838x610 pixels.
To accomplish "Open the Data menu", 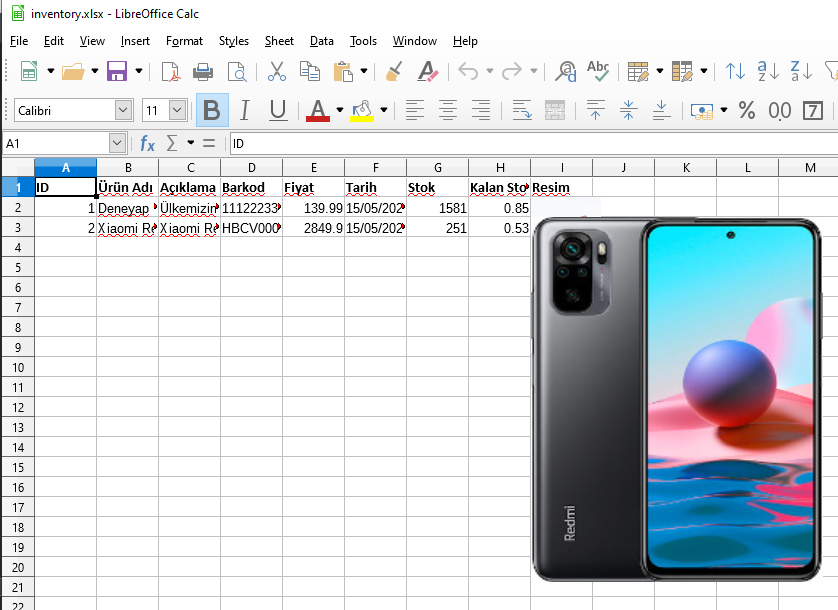I will [x=321, y=41].
